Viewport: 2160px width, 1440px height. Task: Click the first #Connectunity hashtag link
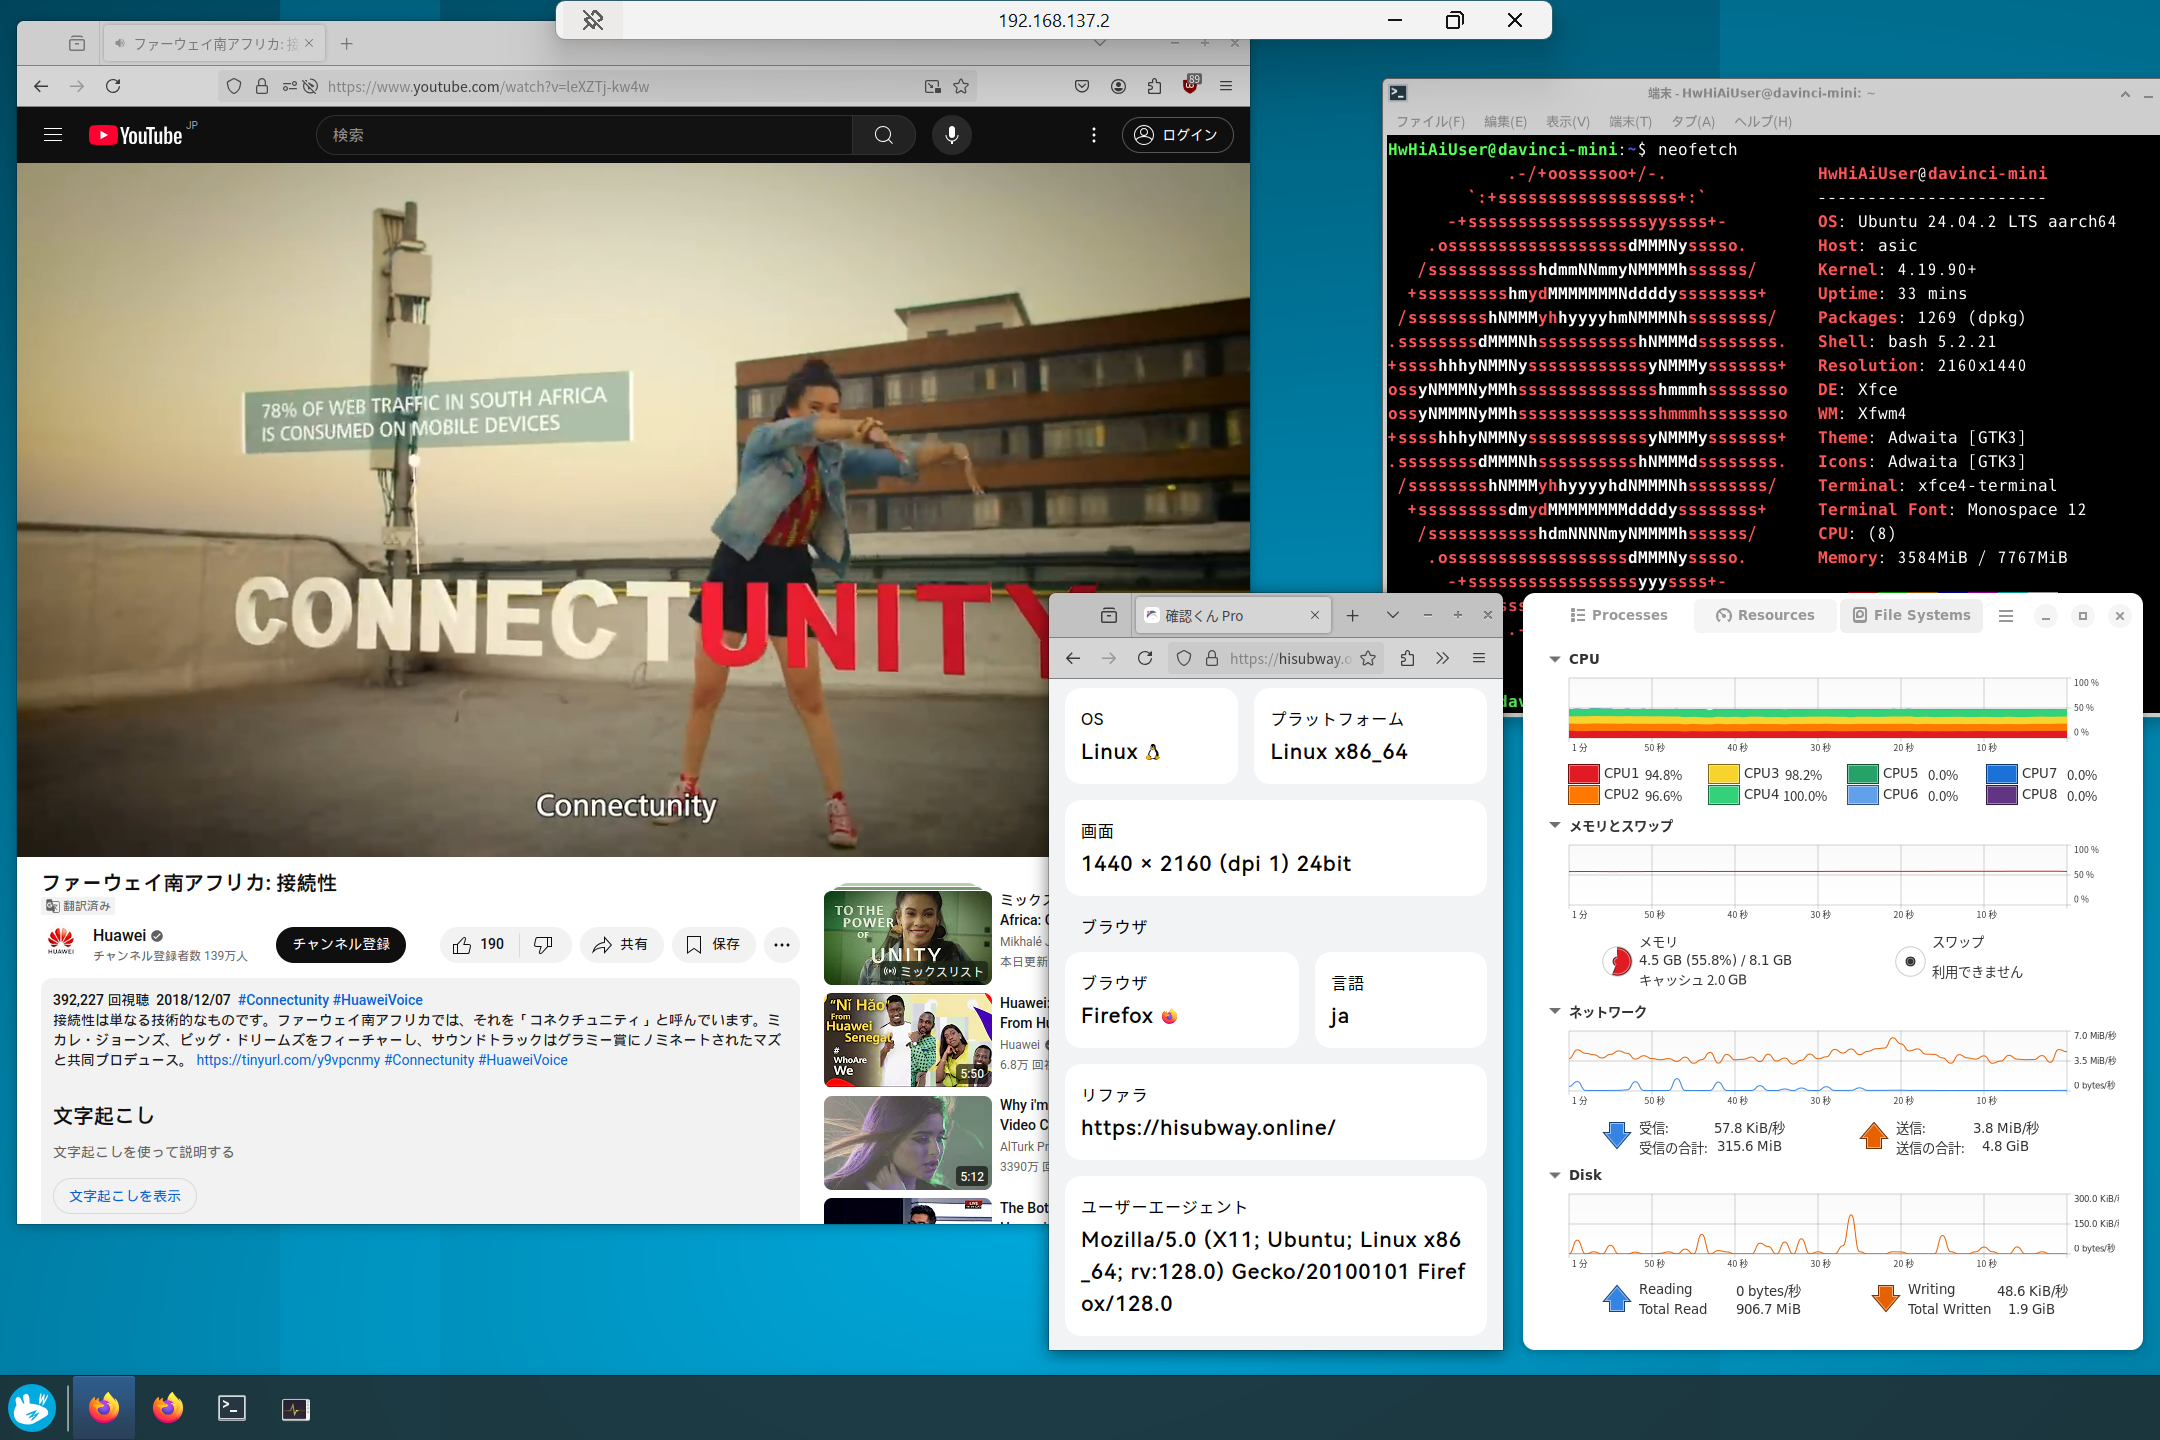(283, 1000)
